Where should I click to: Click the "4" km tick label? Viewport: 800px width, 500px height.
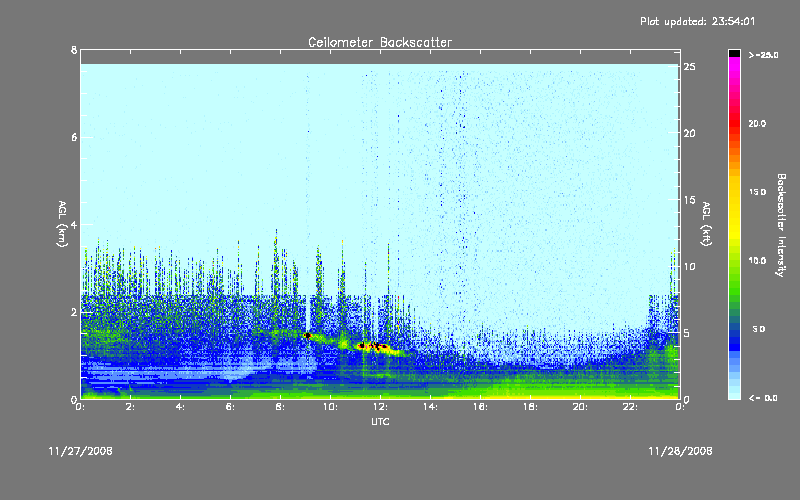tap(74, 224)
